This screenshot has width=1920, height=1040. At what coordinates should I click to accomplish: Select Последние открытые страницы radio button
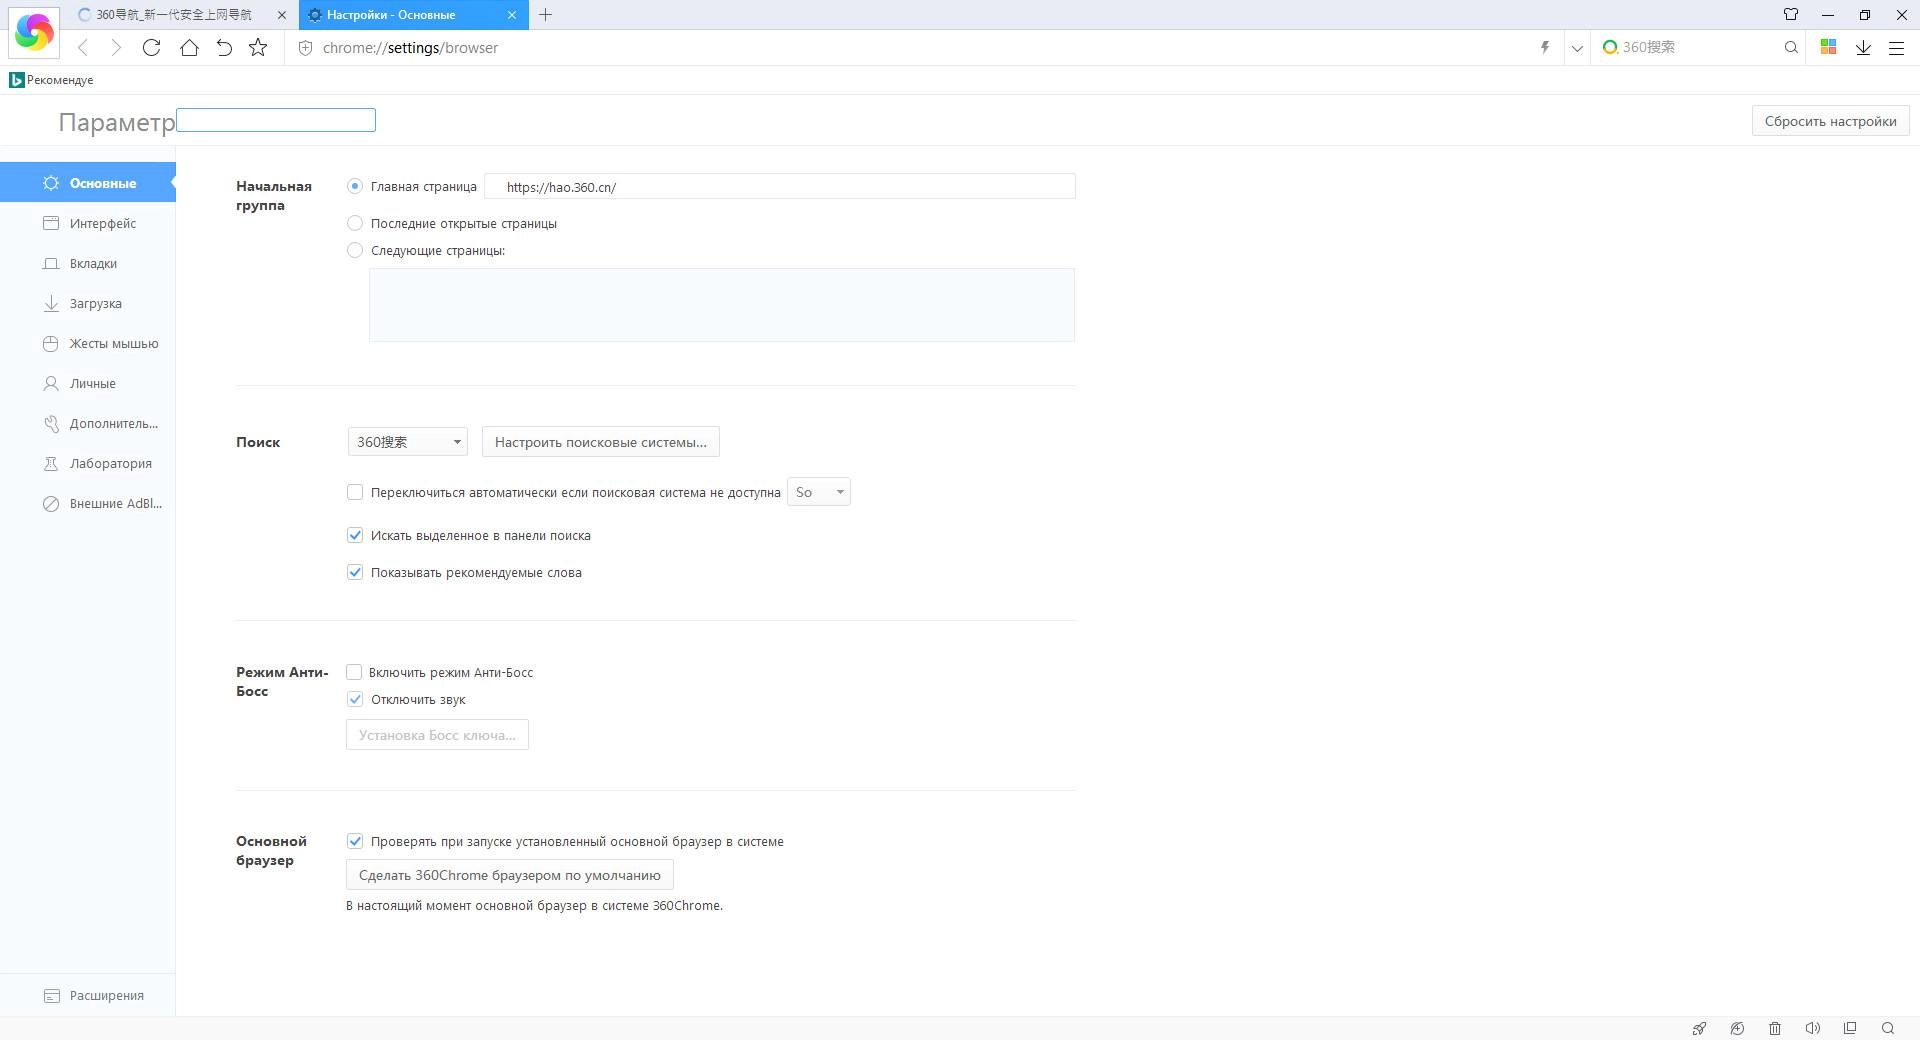(355, 223)
